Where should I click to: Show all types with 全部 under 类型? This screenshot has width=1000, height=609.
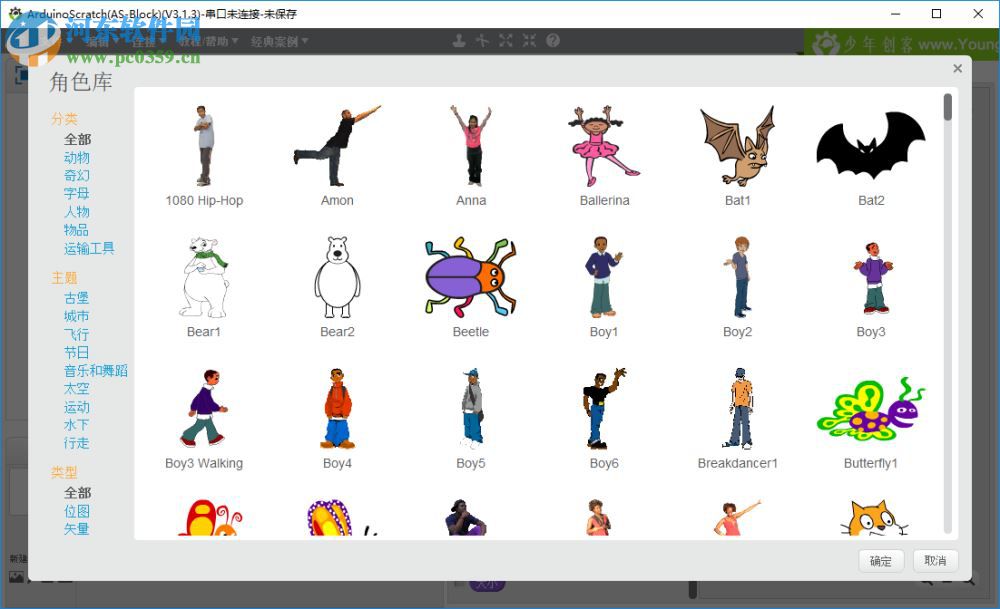(x=77, y=493)
